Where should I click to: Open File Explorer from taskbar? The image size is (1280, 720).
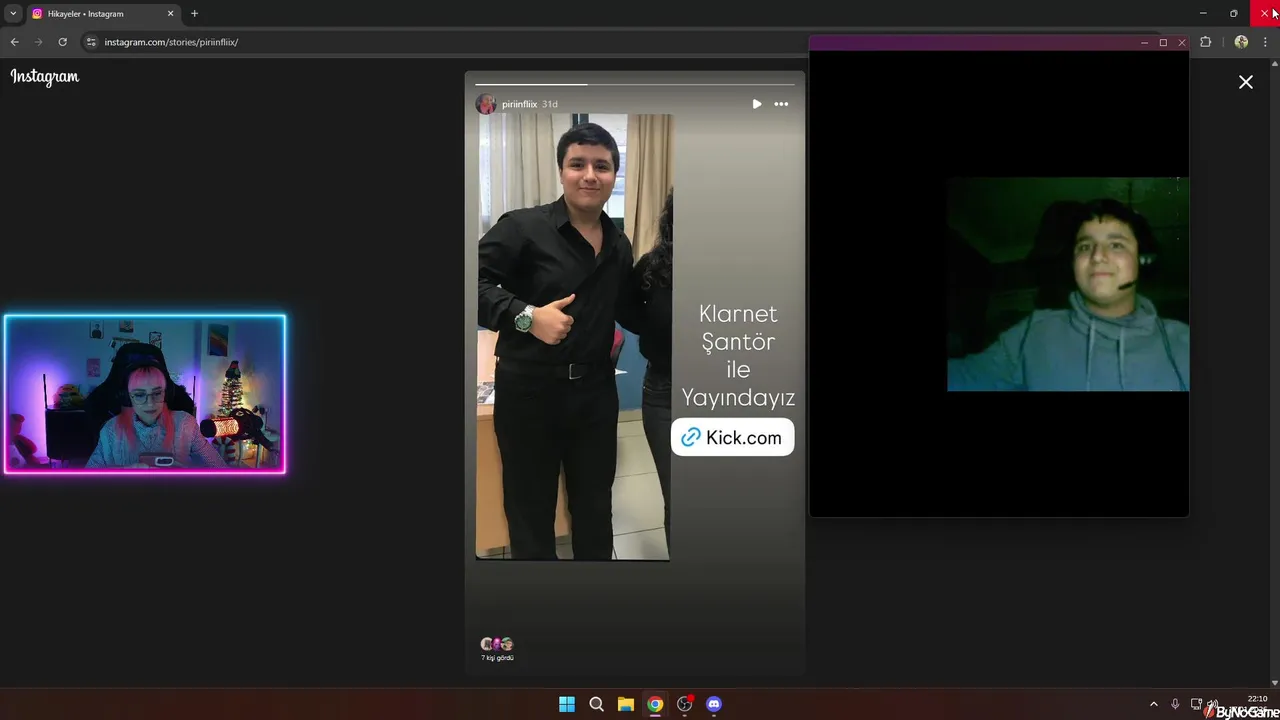coord(625,704)
